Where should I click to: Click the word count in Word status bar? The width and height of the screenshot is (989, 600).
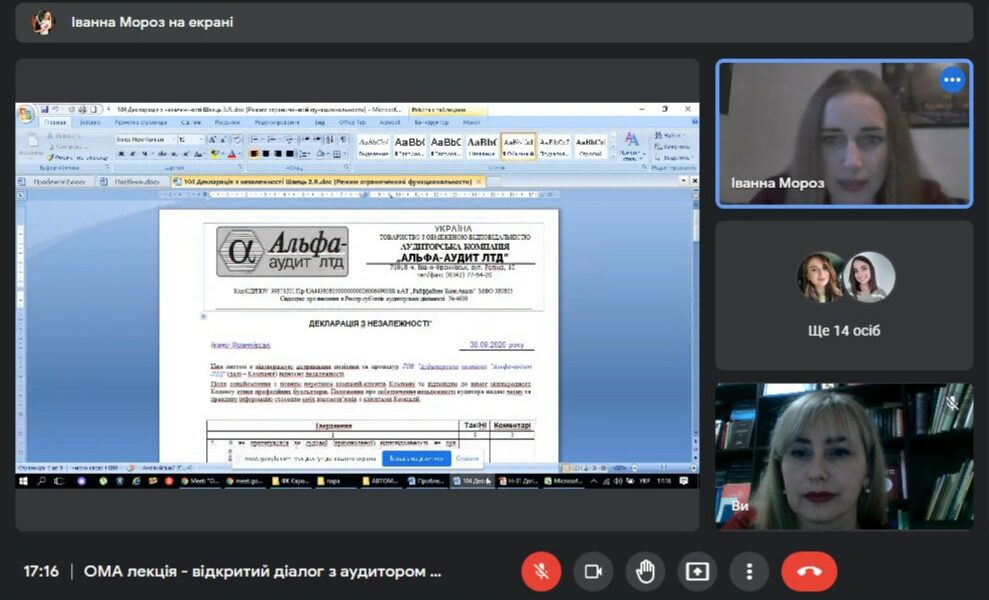pos(95,468)
